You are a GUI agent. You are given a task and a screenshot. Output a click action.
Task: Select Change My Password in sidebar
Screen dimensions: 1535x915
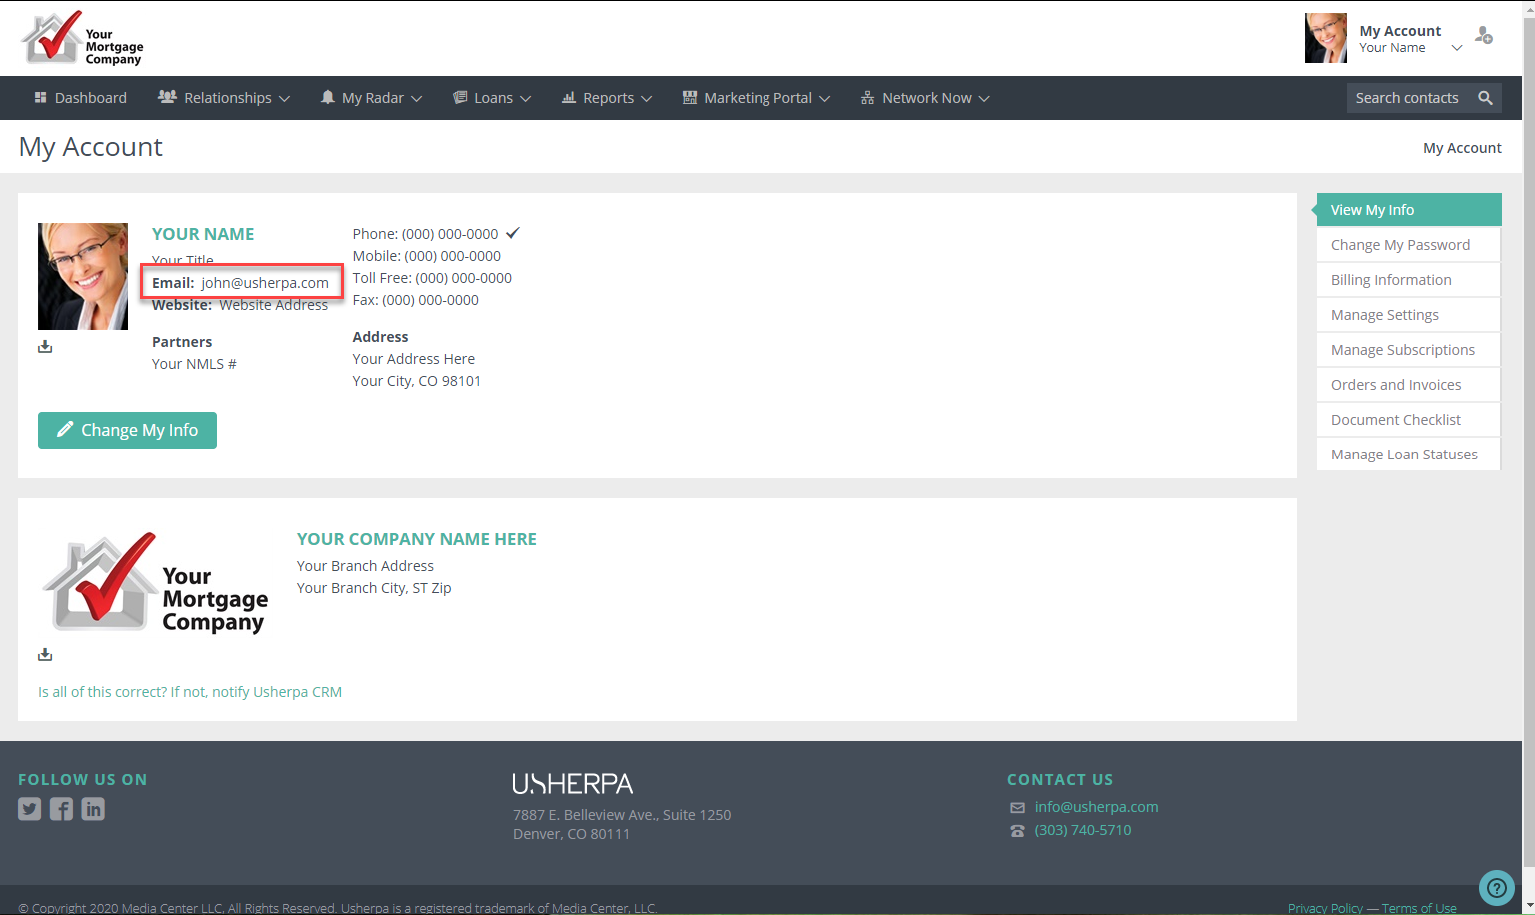pos(1400,245)
